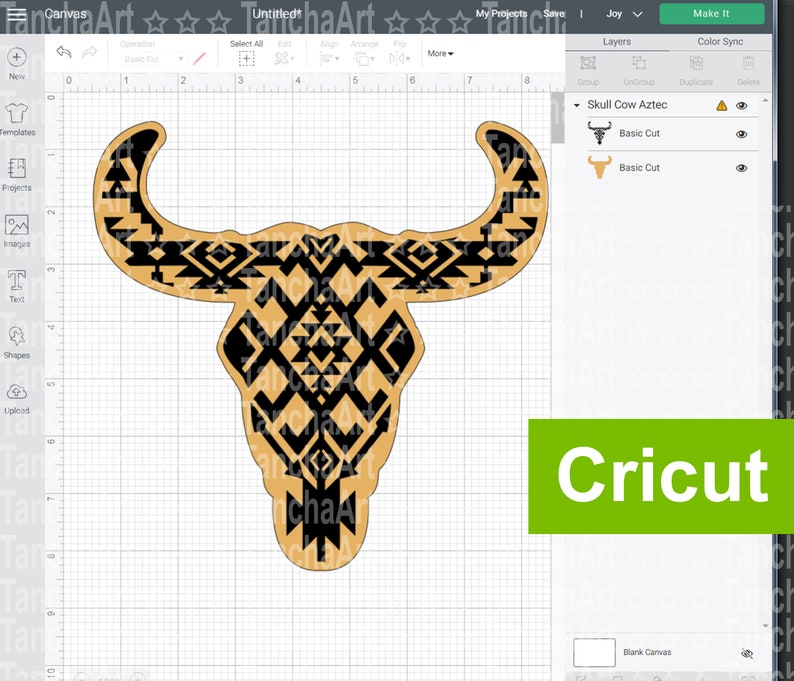Toggle visibility of Skull Cow Aztec group

tap(742, 105)
